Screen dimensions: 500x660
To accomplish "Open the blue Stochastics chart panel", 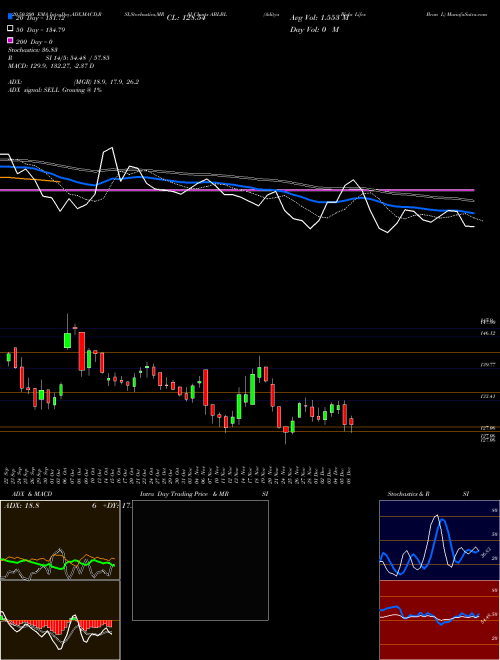I will pyautogui.click(x=439, y=540).
